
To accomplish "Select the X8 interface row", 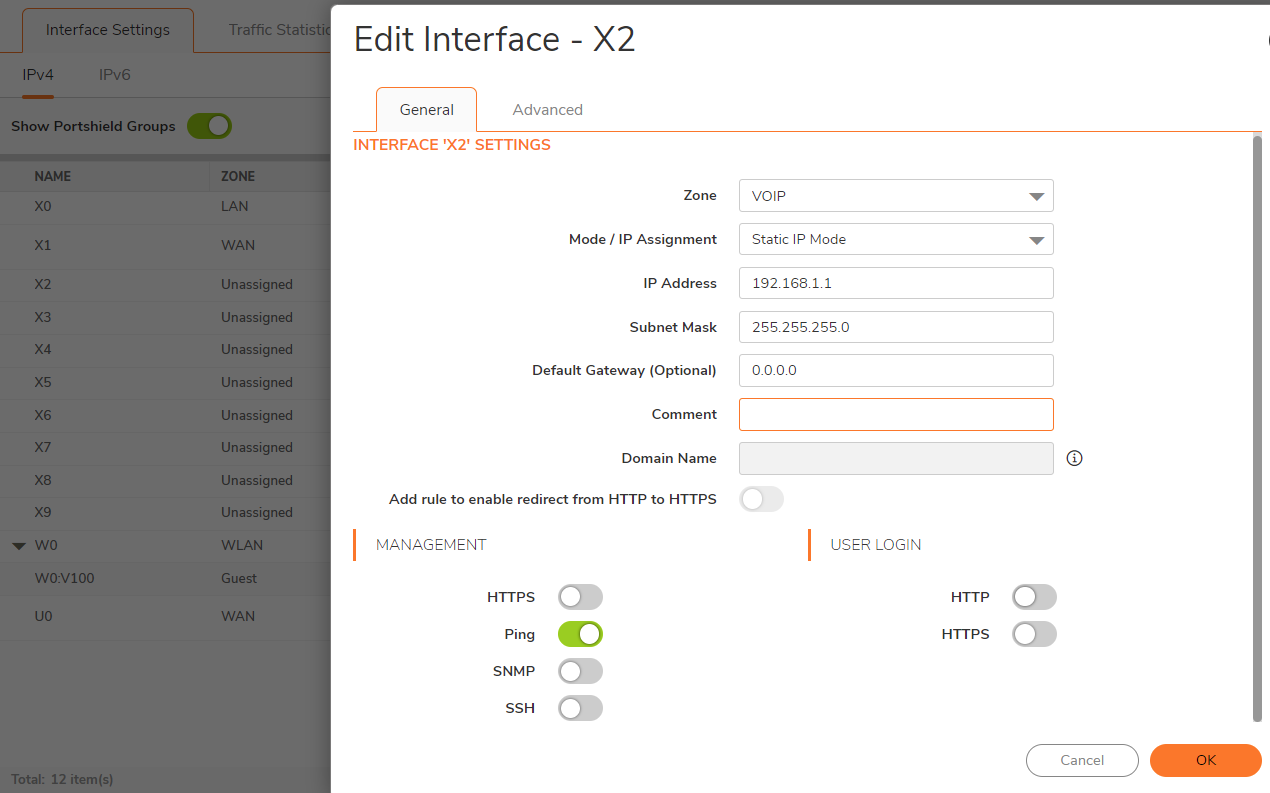I will tap(165, 481).
